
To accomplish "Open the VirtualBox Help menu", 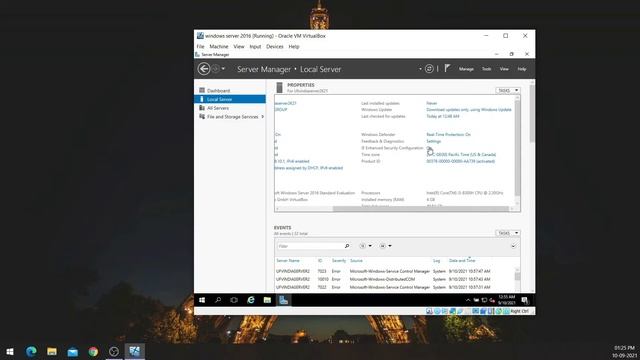I will point(294,47).
